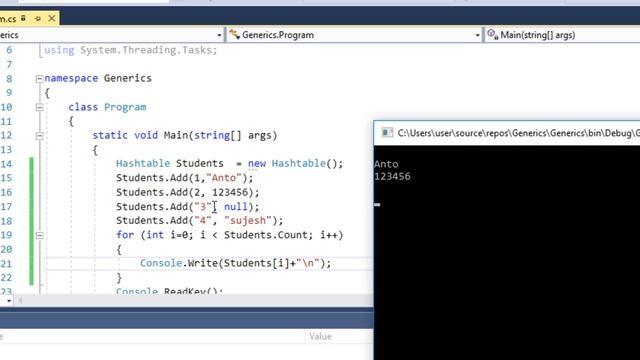Close the Program.cs editor tab
This screenshot has width=640, height=360.
pos(52,18)
